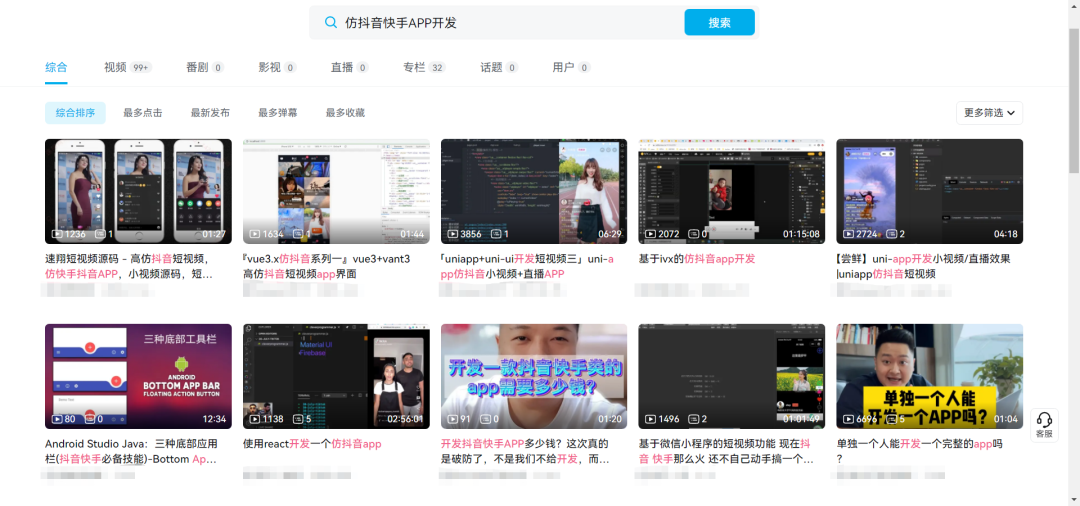Expand the 更多筛选 dropdown
Image resolution: width=1080 pixels, height=506 pixels.
[989, 113]
